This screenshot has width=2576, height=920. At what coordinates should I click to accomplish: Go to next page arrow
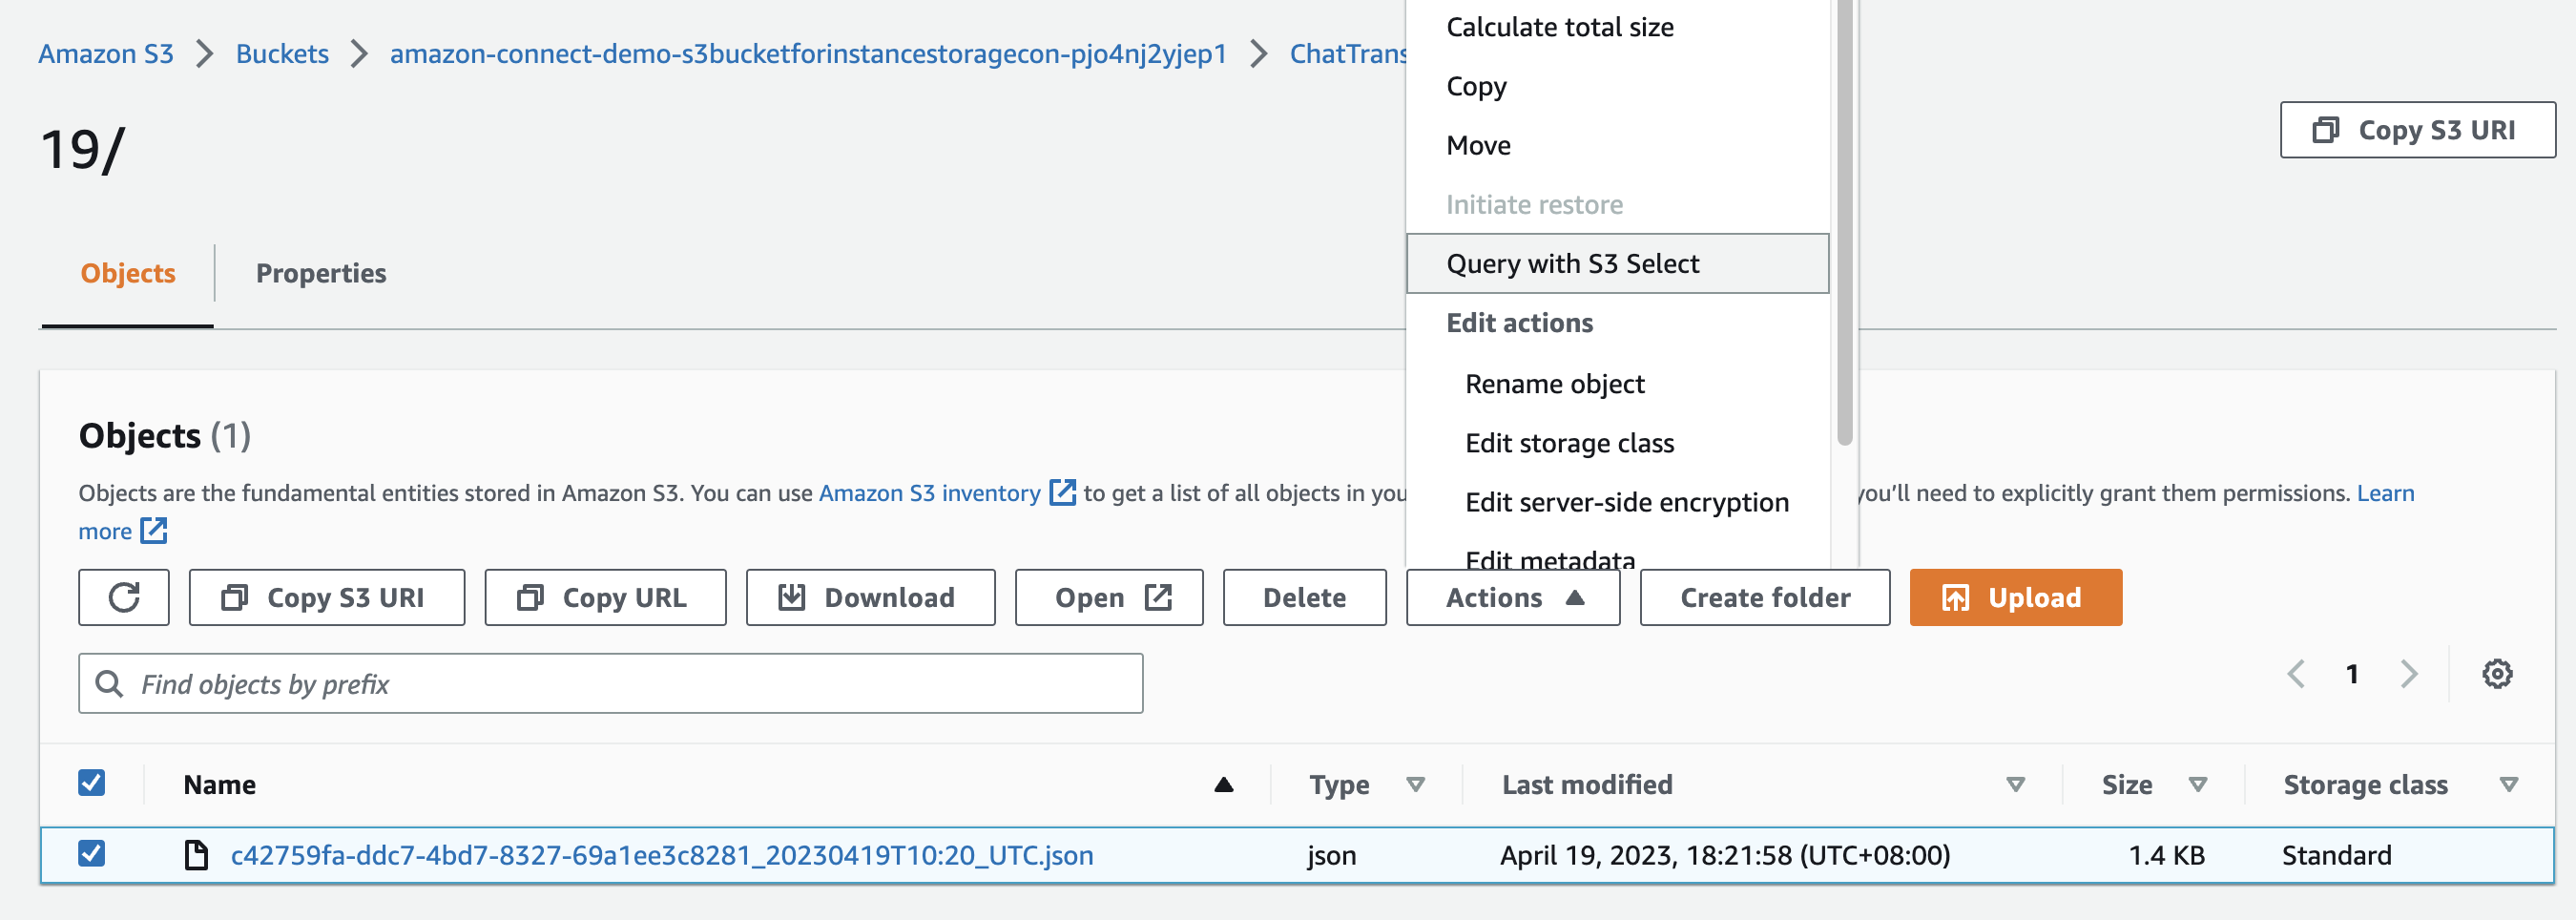click(2409, 674)
